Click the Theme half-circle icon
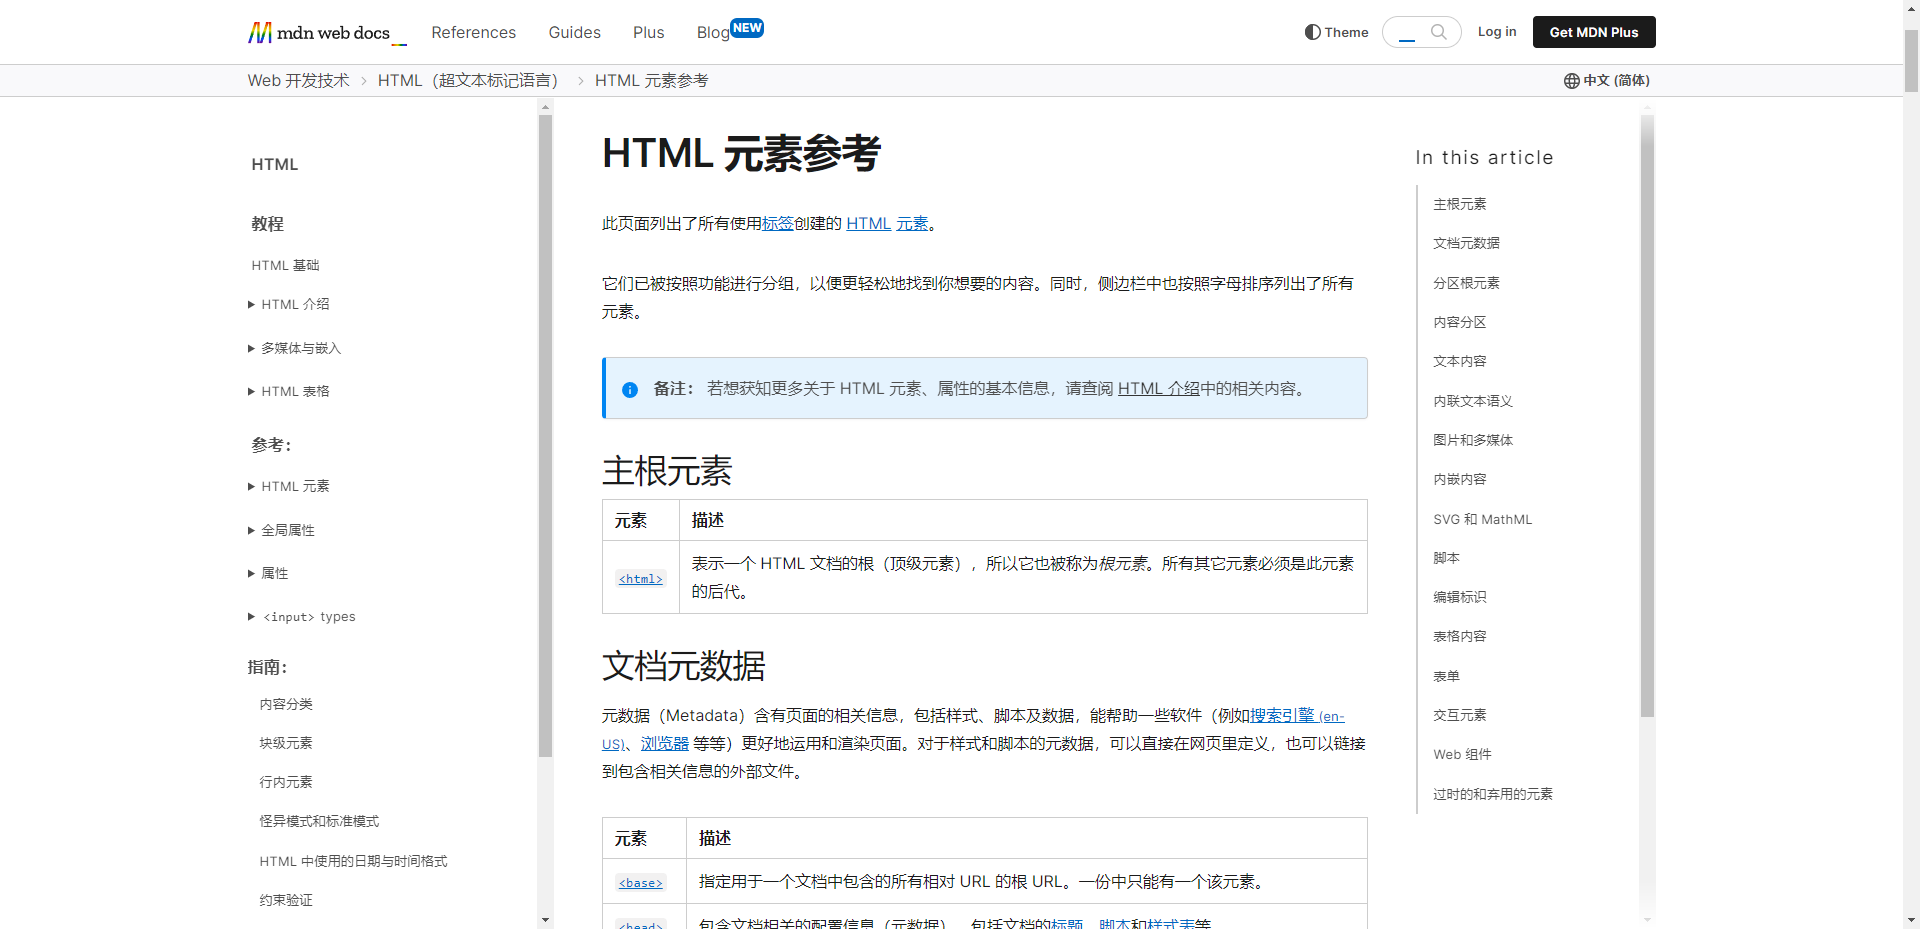Image resolution: width=1920 pixels, height=929 pixels. tap(1312, 32)
